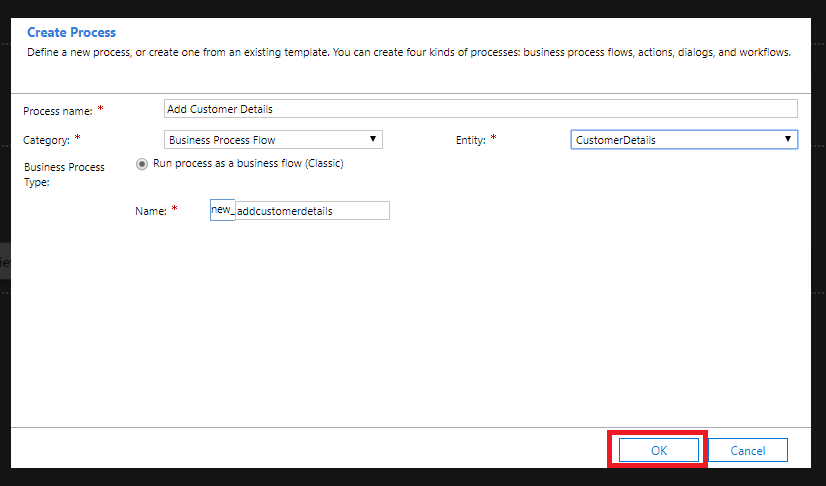The image size is (826, 486).
Task: Click the Cancel button
Action: pos(748,450)
